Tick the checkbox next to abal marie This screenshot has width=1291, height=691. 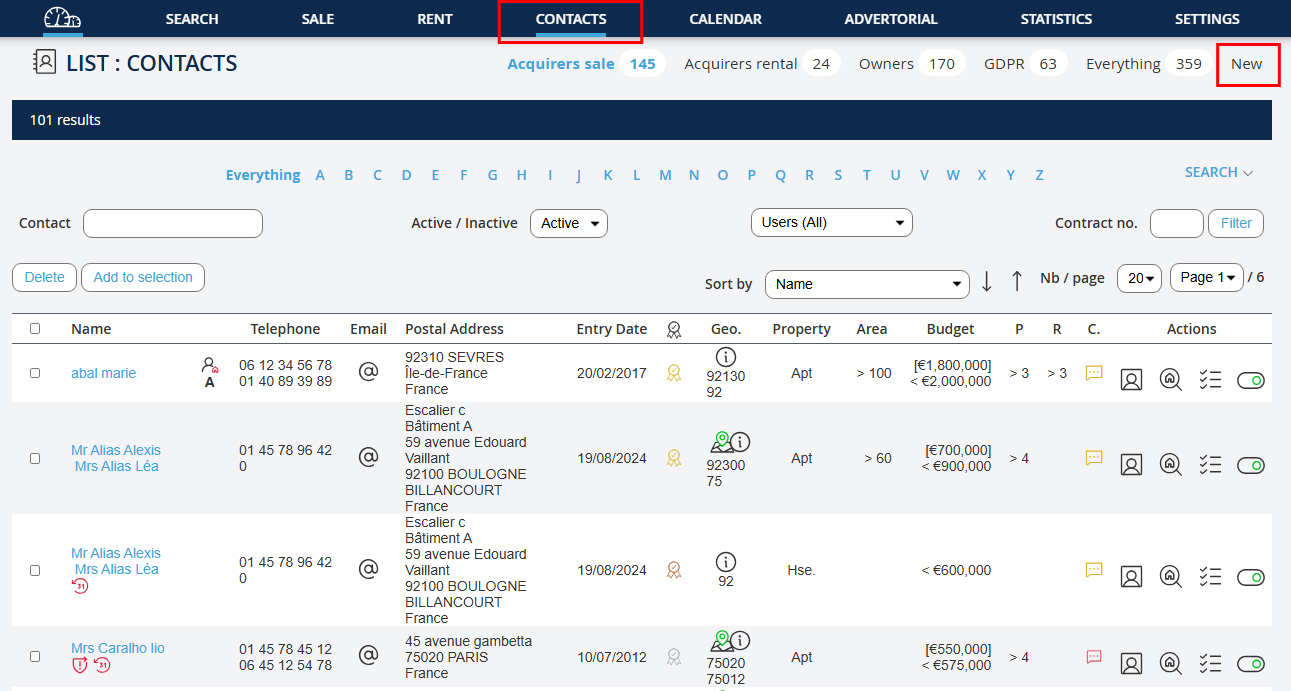click(35, 373)
